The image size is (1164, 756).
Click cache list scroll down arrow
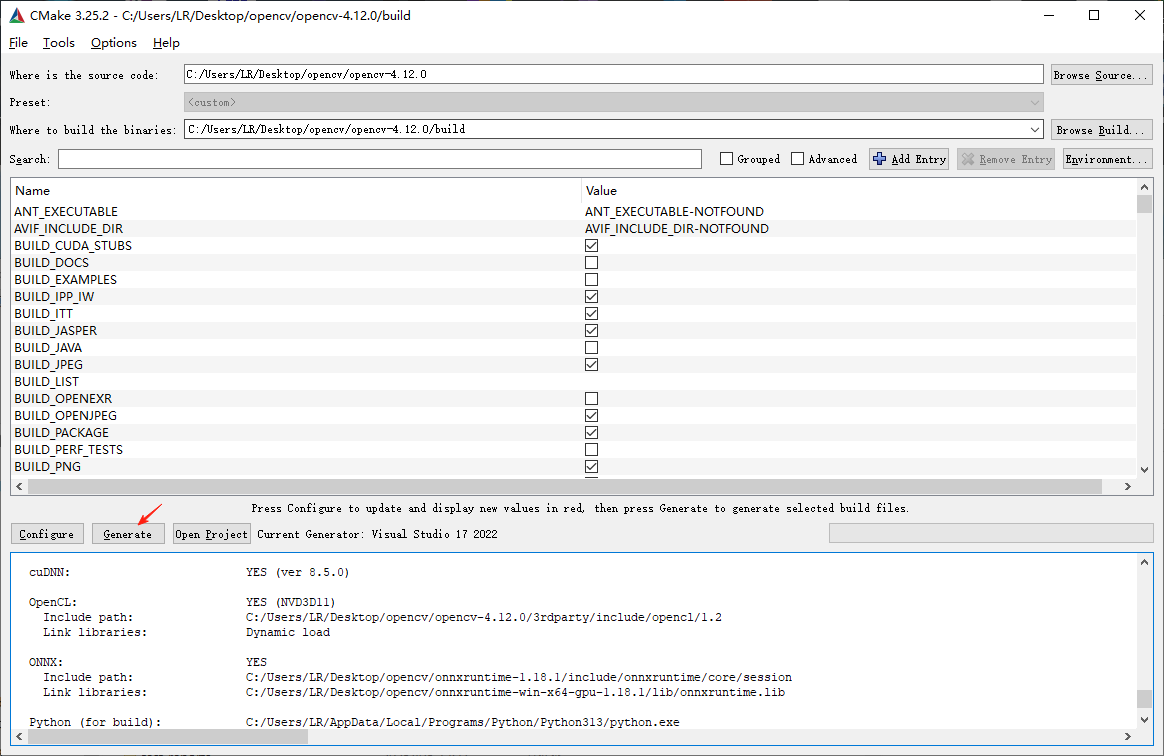pyautogui.click(x=1144, y=469)
